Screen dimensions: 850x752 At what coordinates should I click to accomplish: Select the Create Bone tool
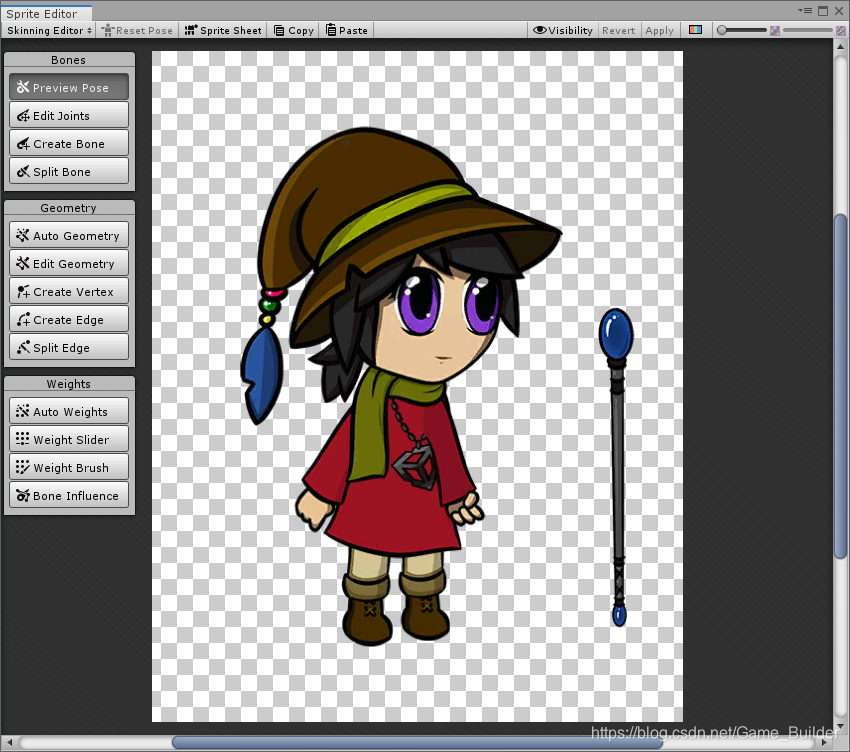69,144
